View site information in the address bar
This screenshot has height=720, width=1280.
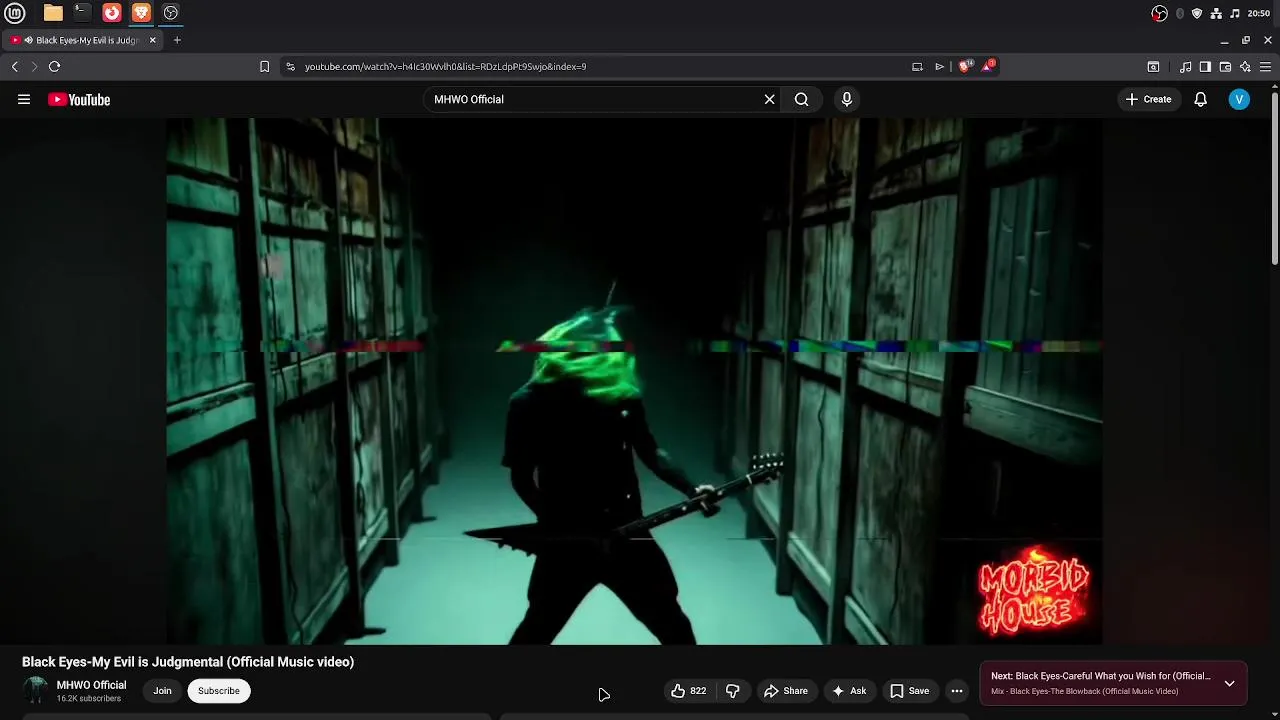290,67
